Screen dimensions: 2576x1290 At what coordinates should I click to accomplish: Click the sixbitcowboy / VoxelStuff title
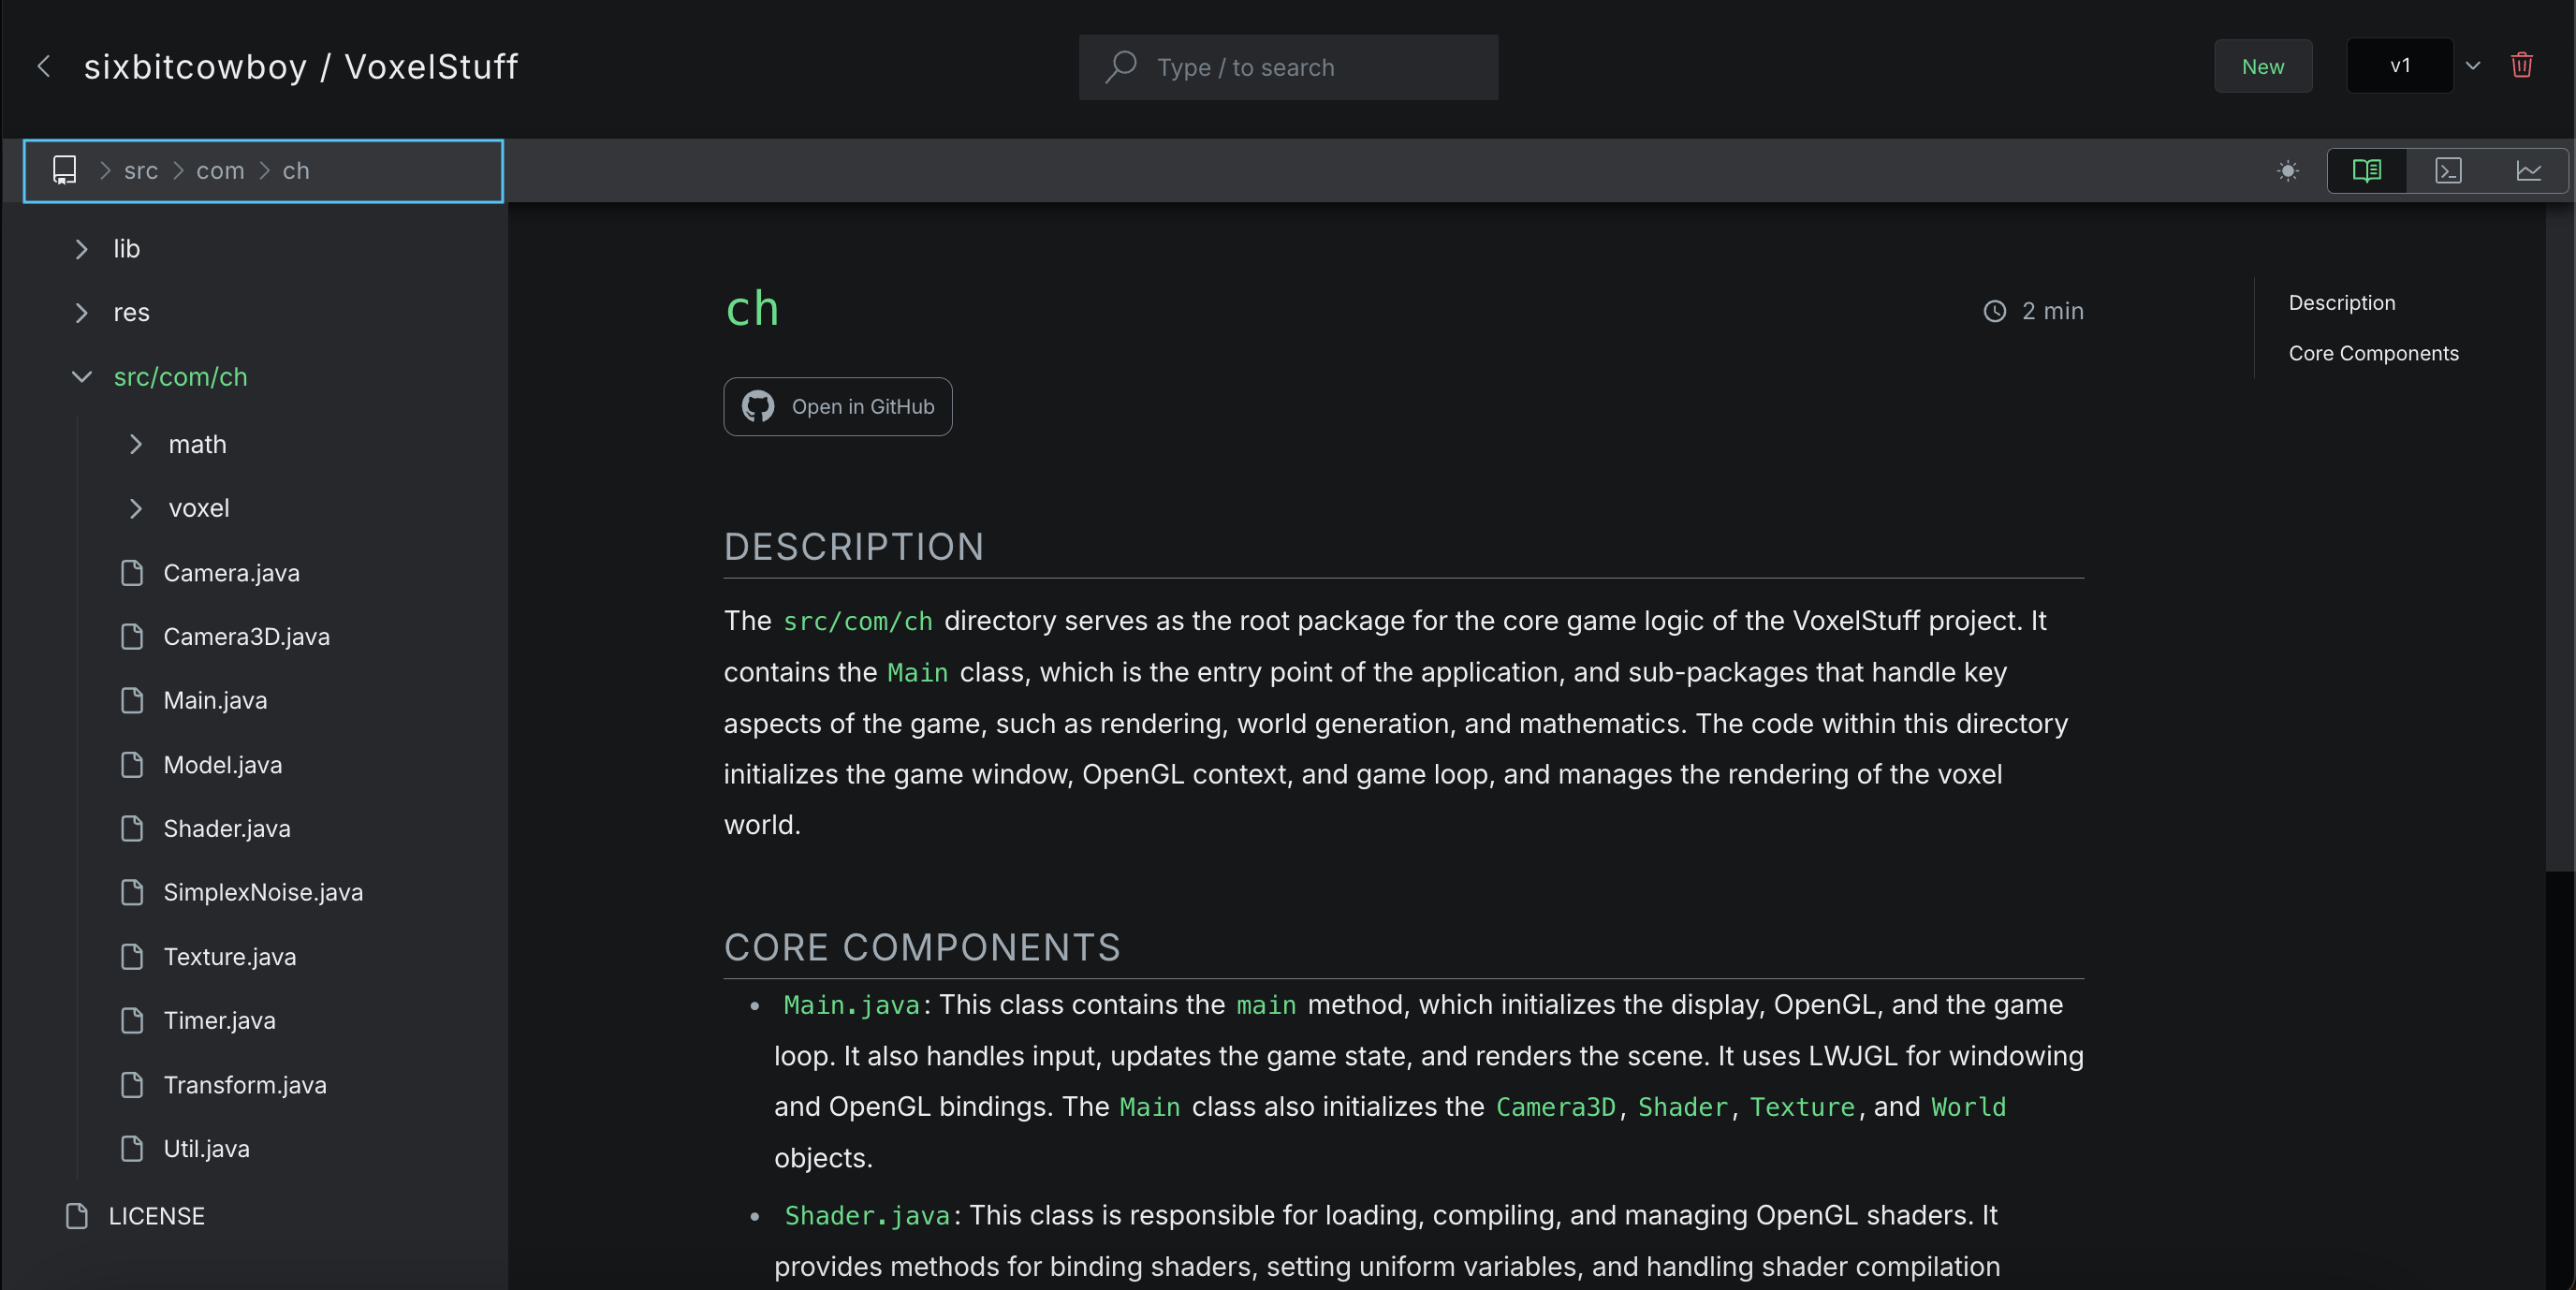(x=301, y=67)
